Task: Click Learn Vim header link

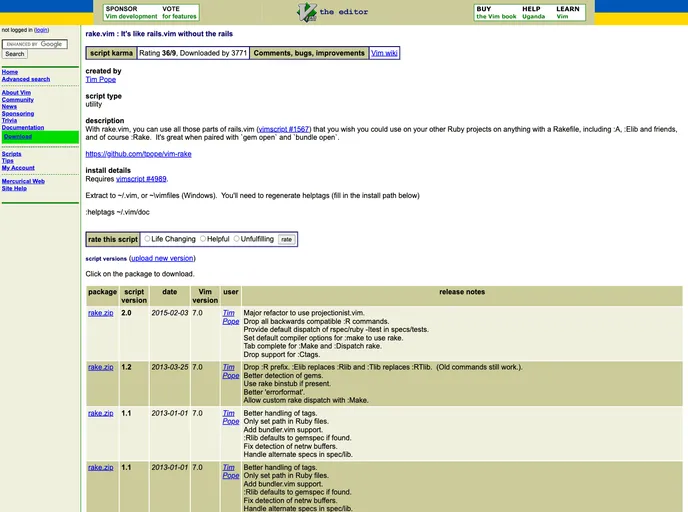Action: [x=568, y=13]
